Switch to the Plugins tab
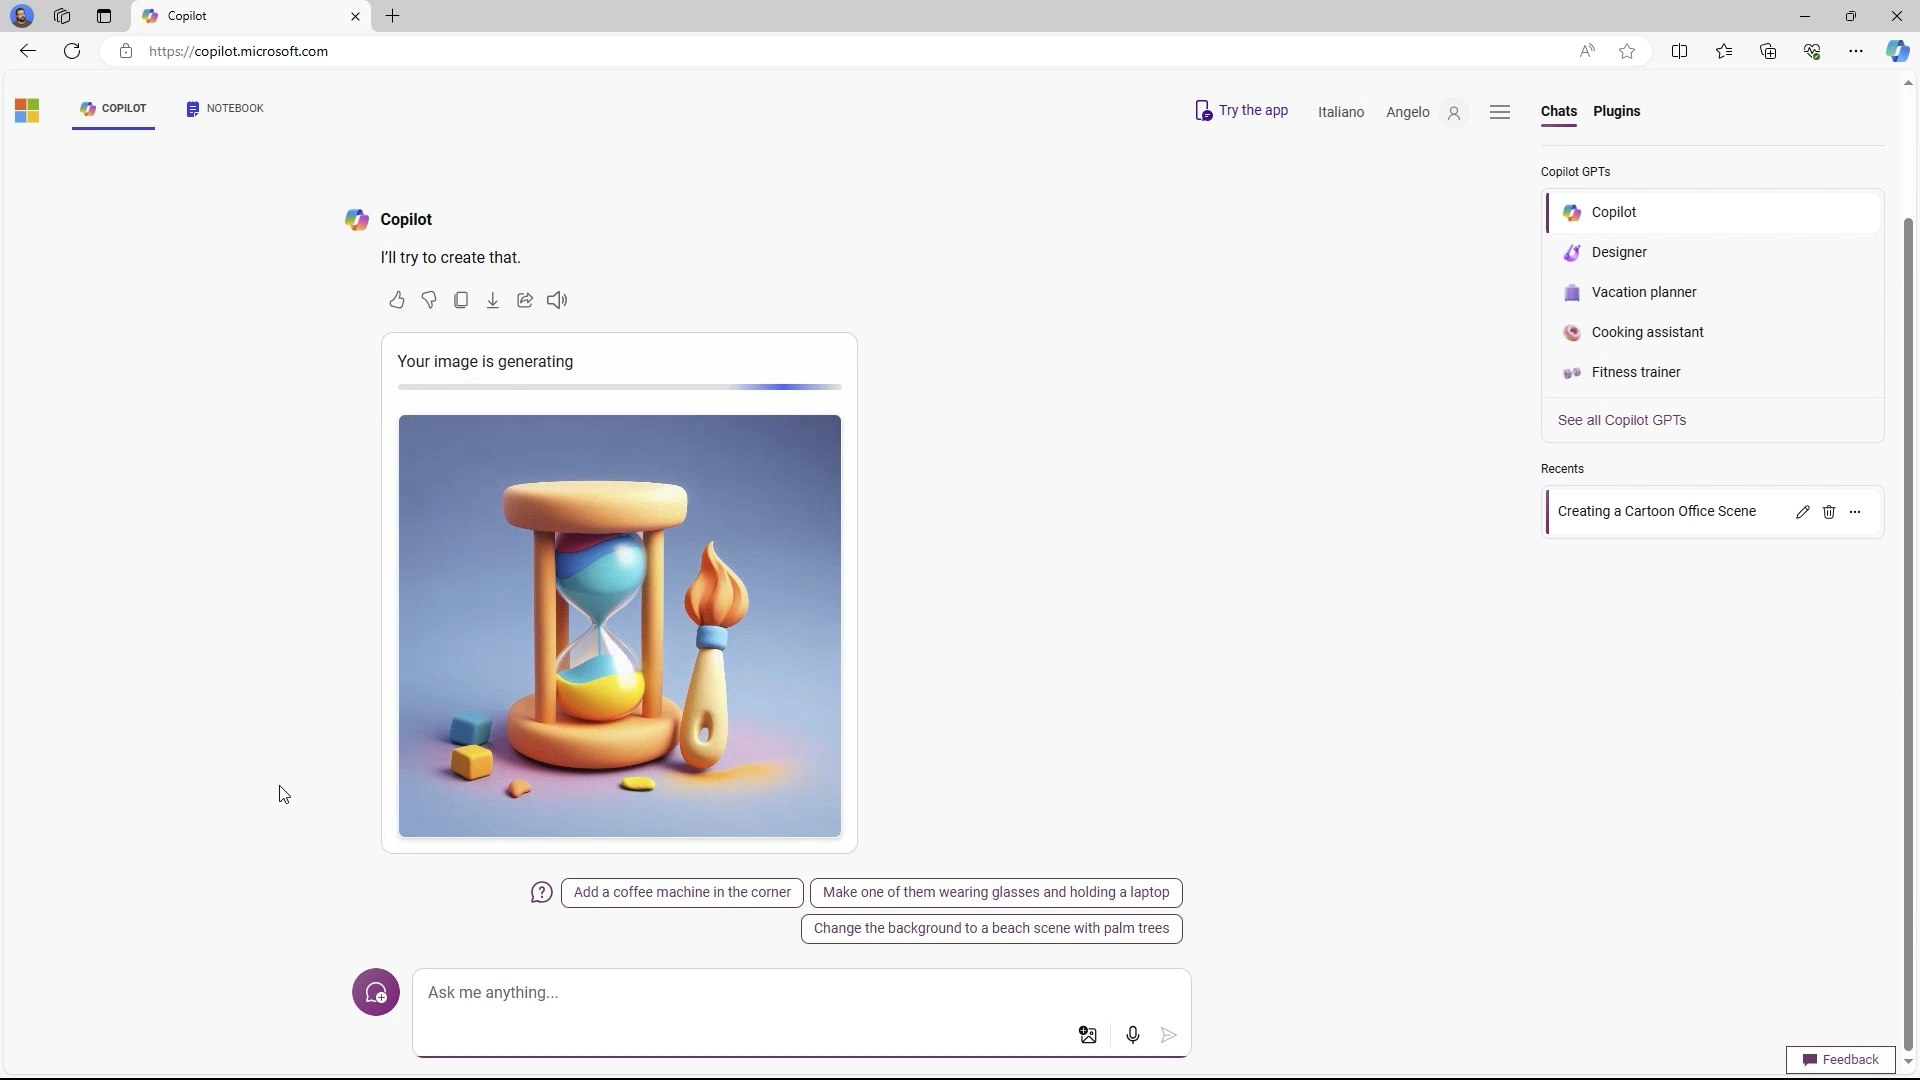Image resolution: width=1920 pixels, height=1080 pixels. pyautogui.click(x=1617, y=111)
